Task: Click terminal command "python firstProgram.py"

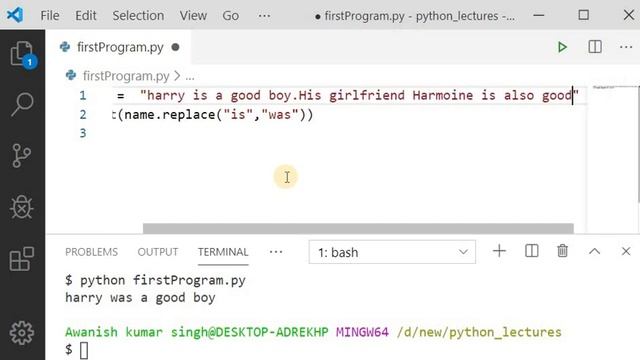Action: coord(163,280)
